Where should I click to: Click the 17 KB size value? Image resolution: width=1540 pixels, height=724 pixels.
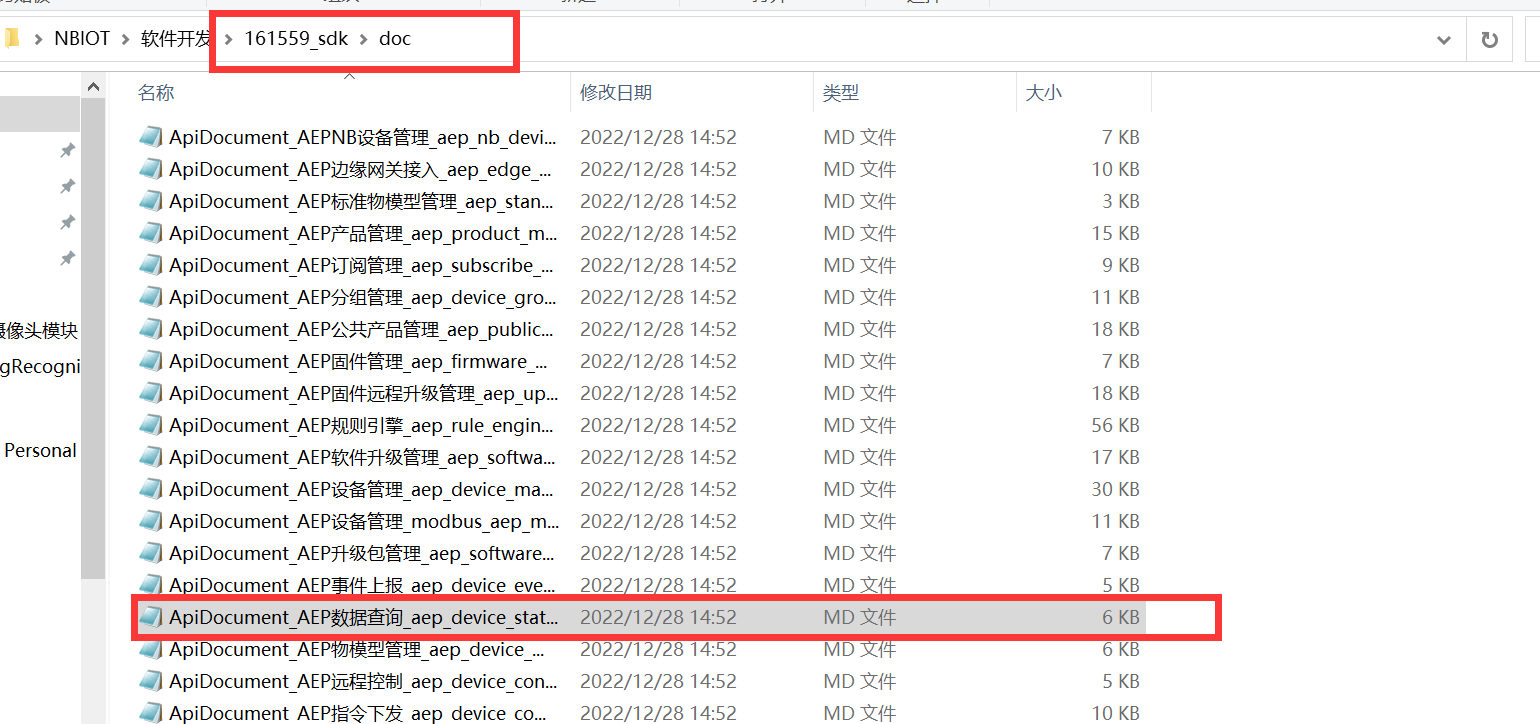1116,457
